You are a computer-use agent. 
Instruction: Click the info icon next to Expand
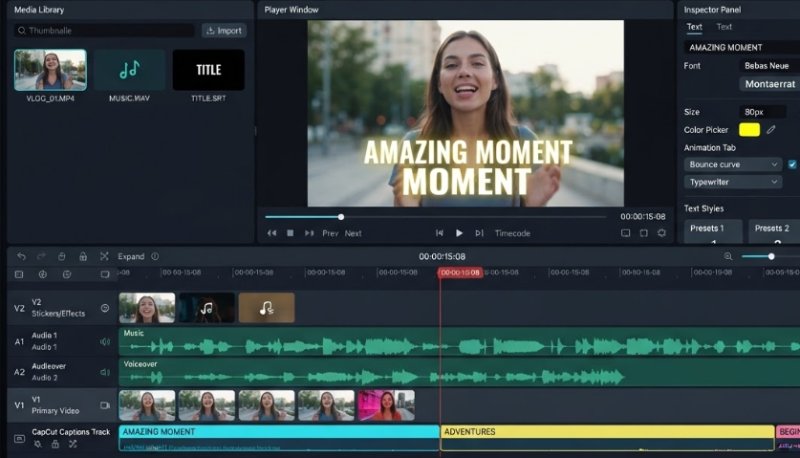point(155,256)
